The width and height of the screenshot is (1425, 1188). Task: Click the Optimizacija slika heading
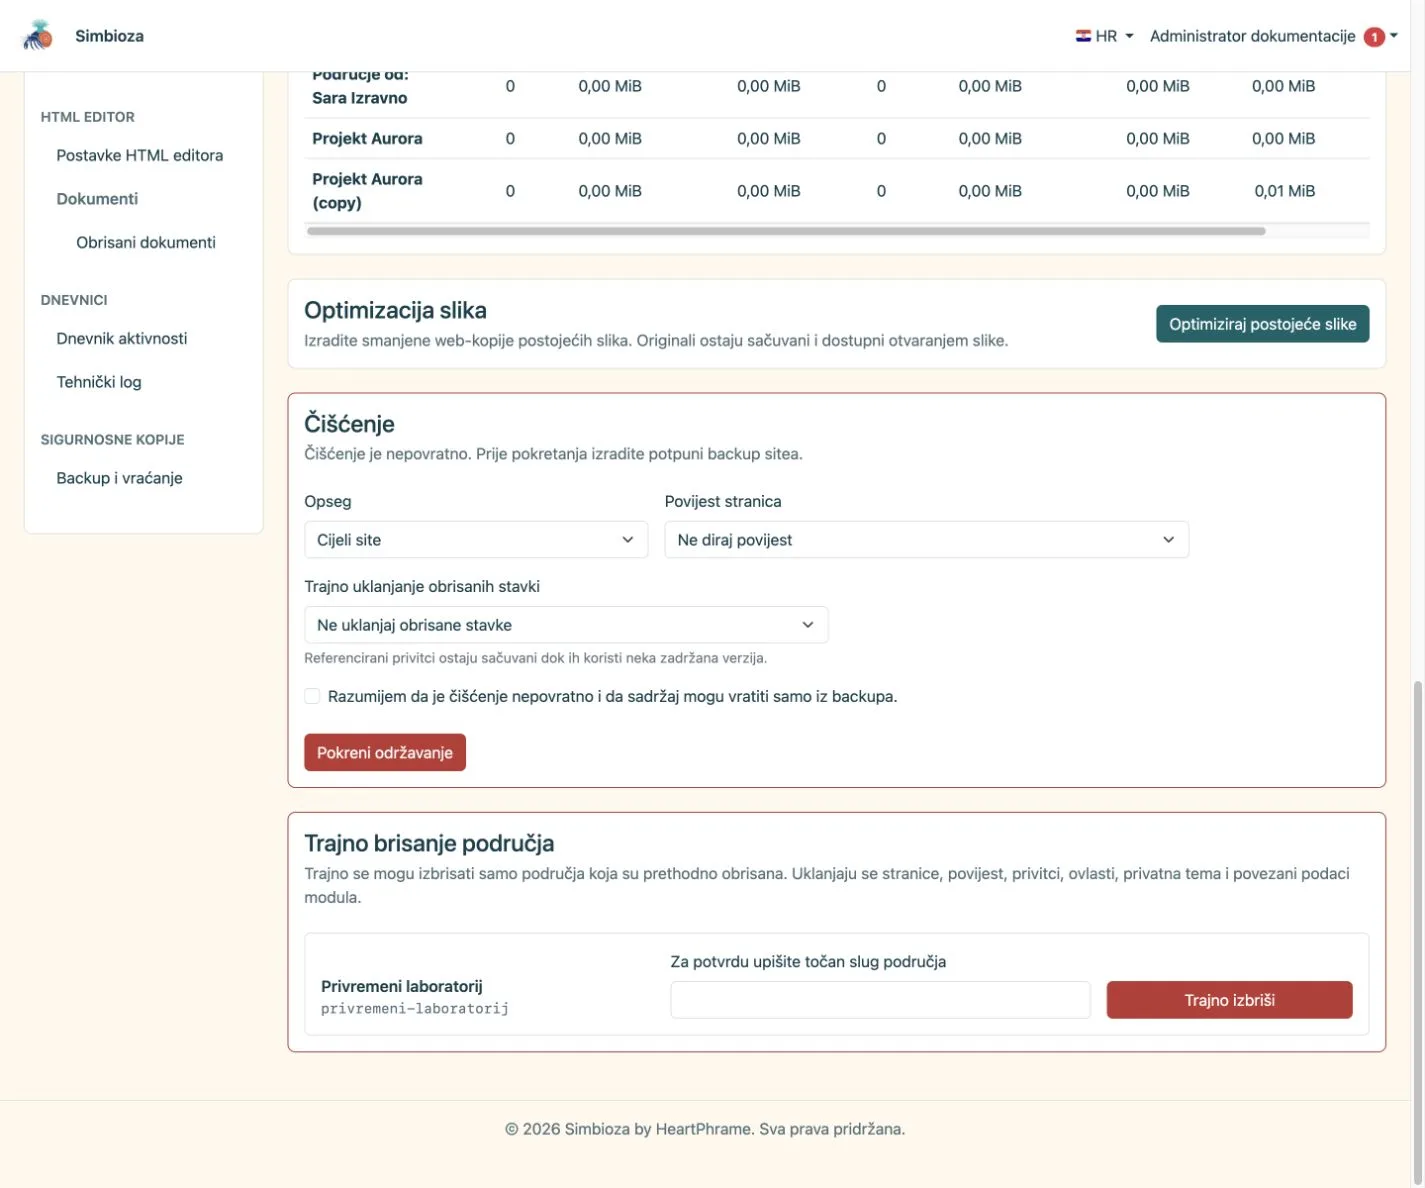[395, 310]
